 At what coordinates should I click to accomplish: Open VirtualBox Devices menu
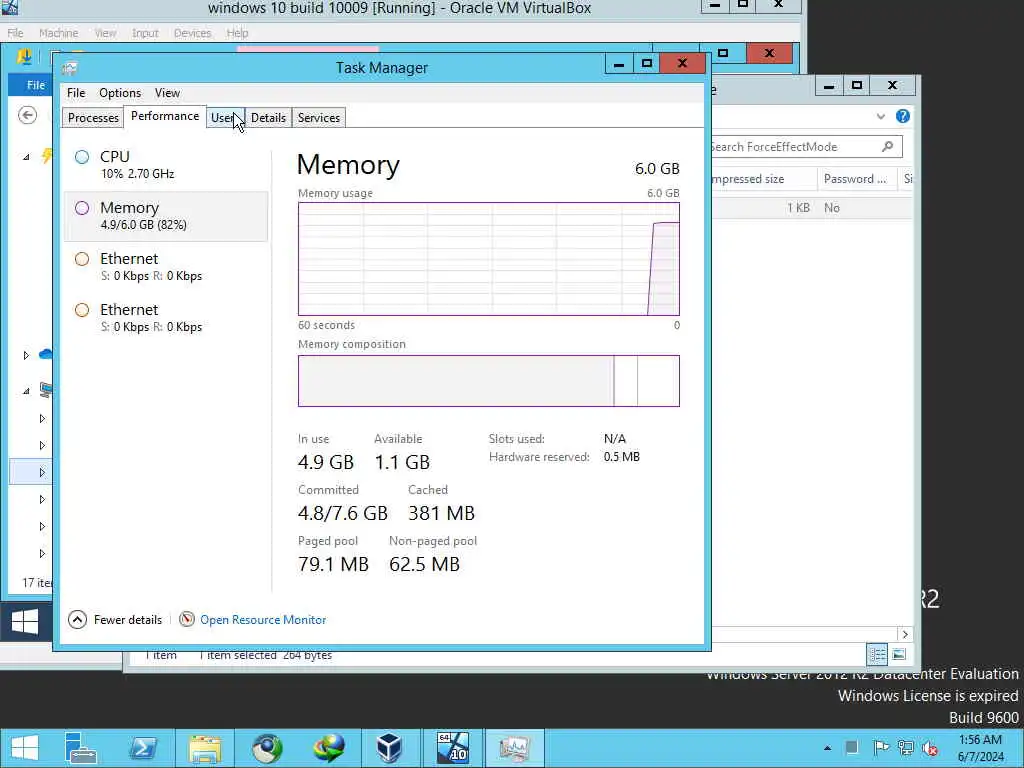coord(192,33)
